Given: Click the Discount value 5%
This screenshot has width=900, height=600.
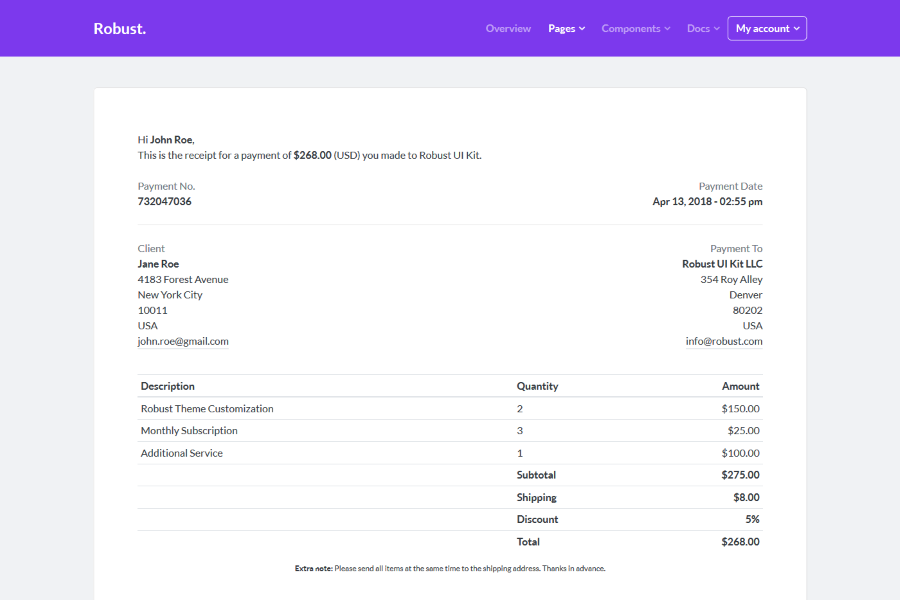Looking at the screenshot, I should 754,519.
